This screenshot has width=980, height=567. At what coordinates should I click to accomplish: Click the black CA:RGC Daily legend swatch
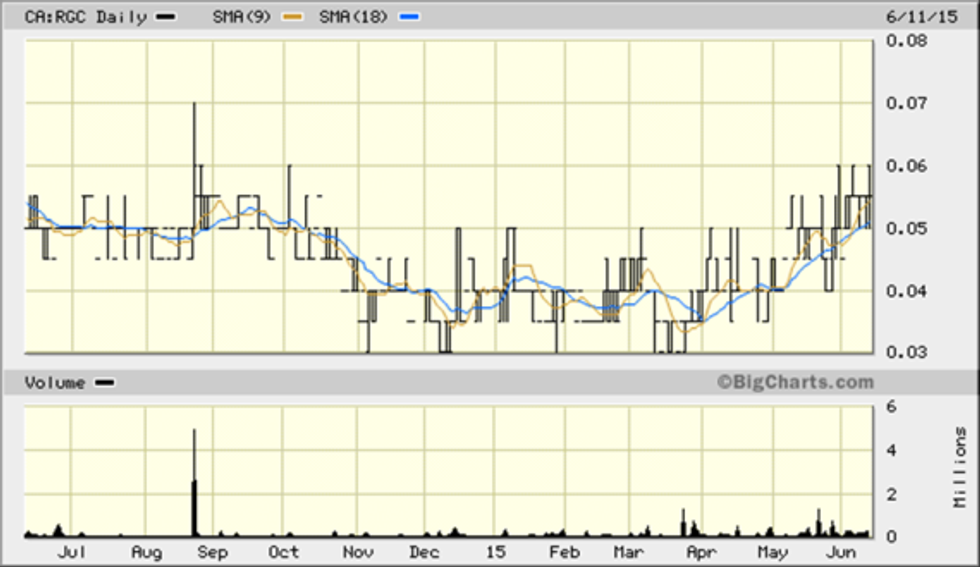click(x=166, y=18)
